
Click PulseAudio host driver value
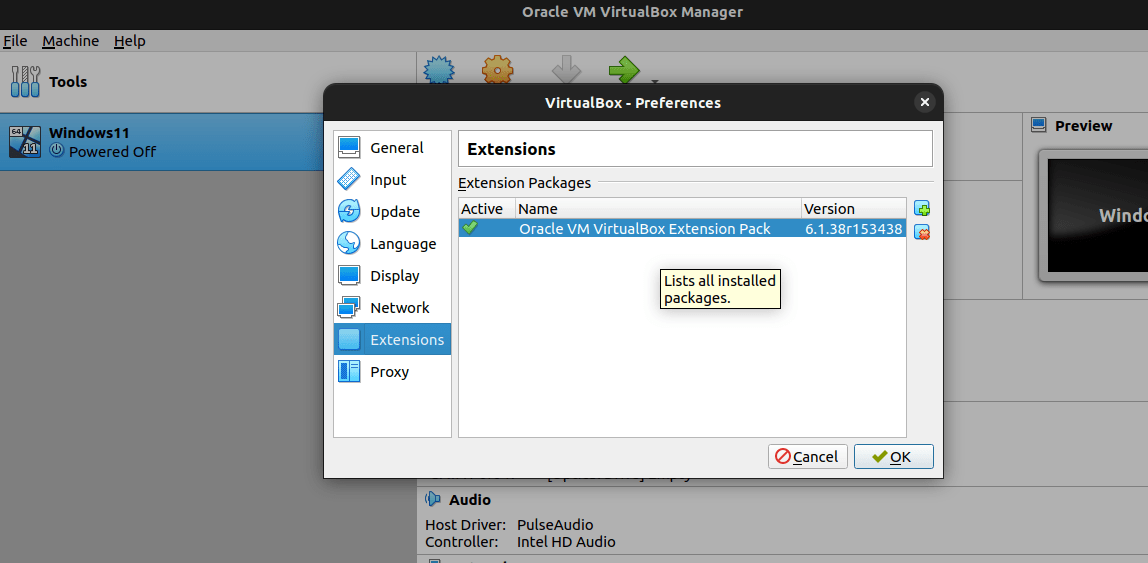[x=555, y=525]
